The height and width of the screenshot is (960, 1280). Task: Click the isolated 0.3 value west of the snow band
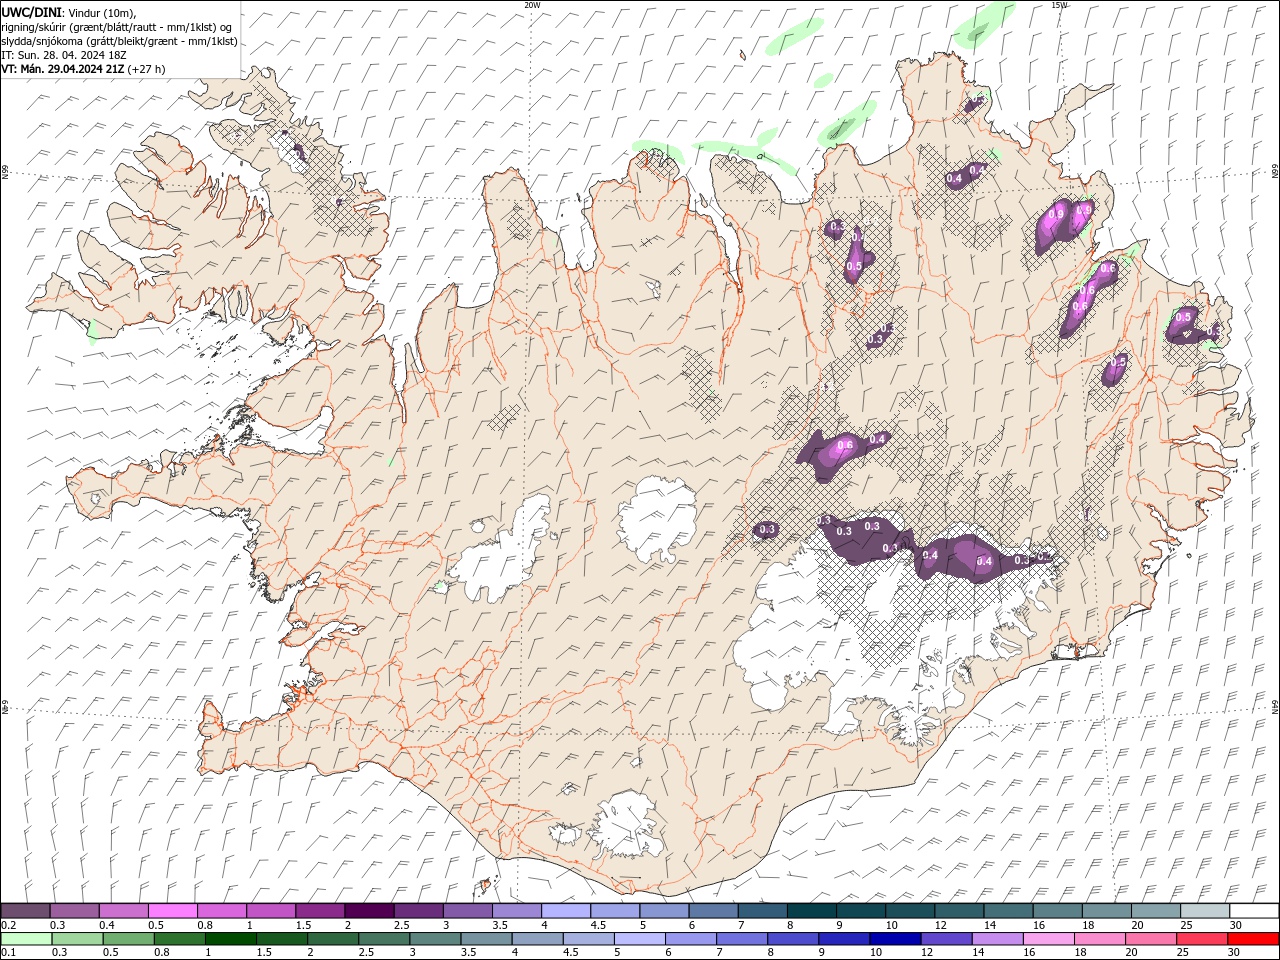(768, 529)
